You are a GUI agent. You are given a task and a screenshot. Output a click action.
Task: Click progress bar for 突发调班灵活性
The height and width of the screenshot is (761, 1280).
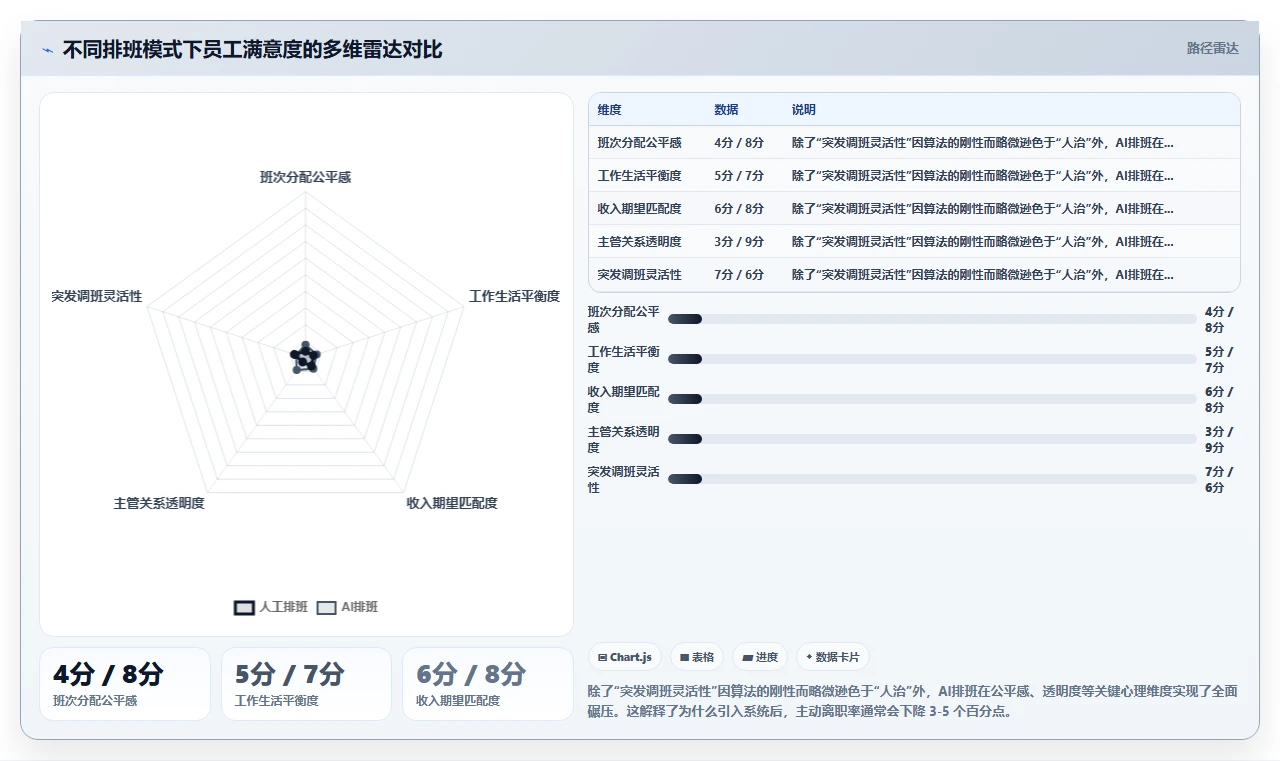click(932, 479)
